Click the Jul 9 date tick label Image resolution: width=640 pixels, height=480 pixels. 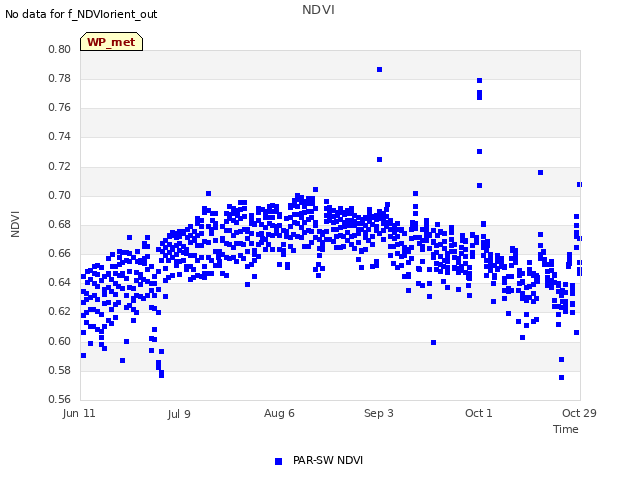click(179, 414)
